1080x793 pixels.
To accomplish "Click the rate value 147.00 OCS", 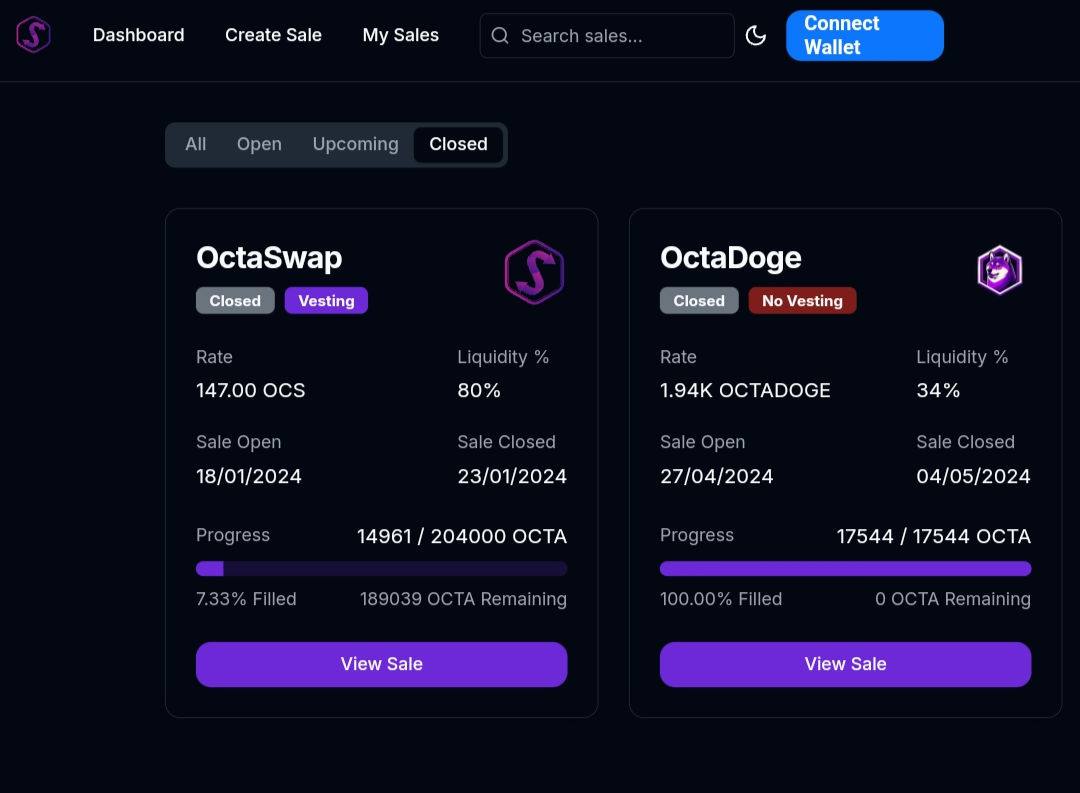I will coord(251,391).
